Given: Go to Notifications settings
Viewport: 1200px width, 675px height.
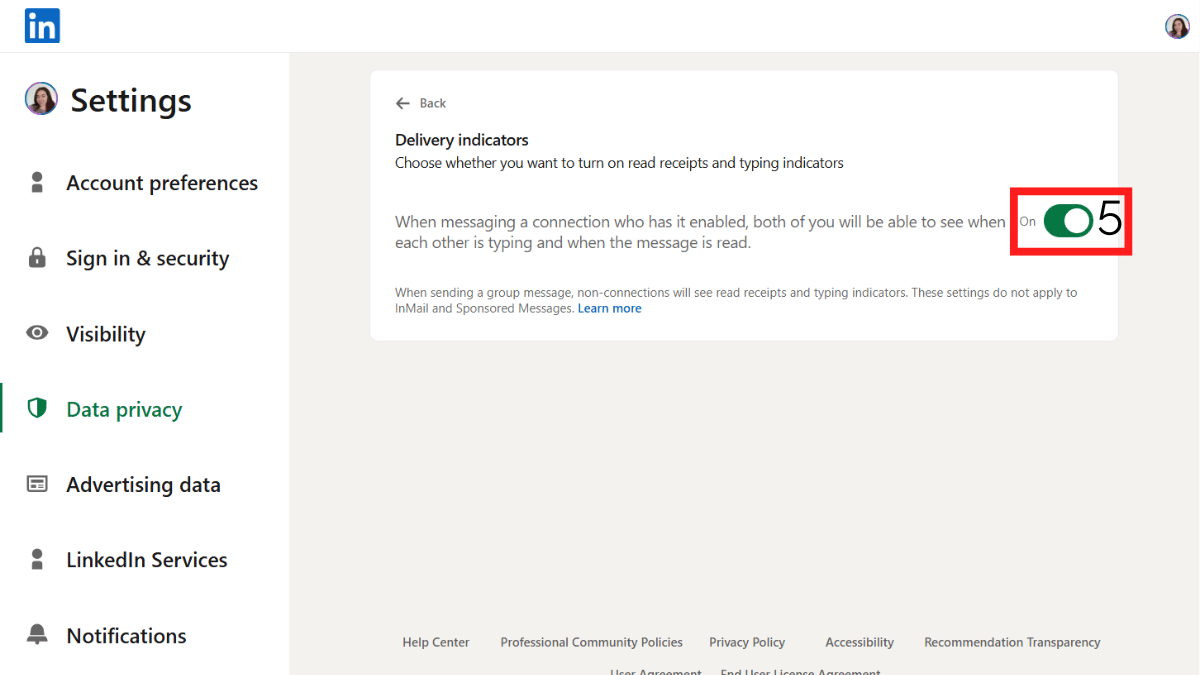Looking at the screenshot, I should click(x=126, y=636).
